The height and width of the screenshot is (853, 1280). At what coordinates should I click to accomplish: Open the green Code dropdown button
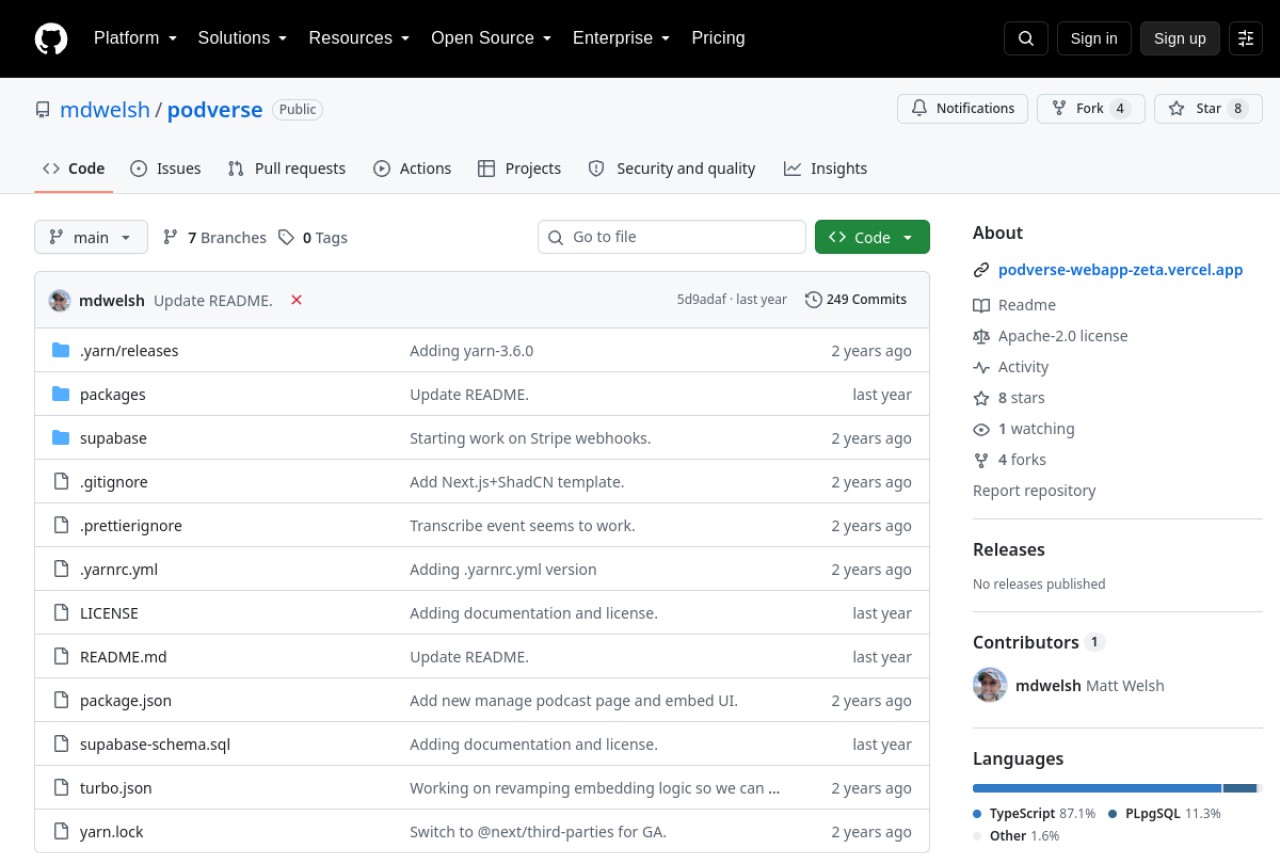tap(872, 237)
